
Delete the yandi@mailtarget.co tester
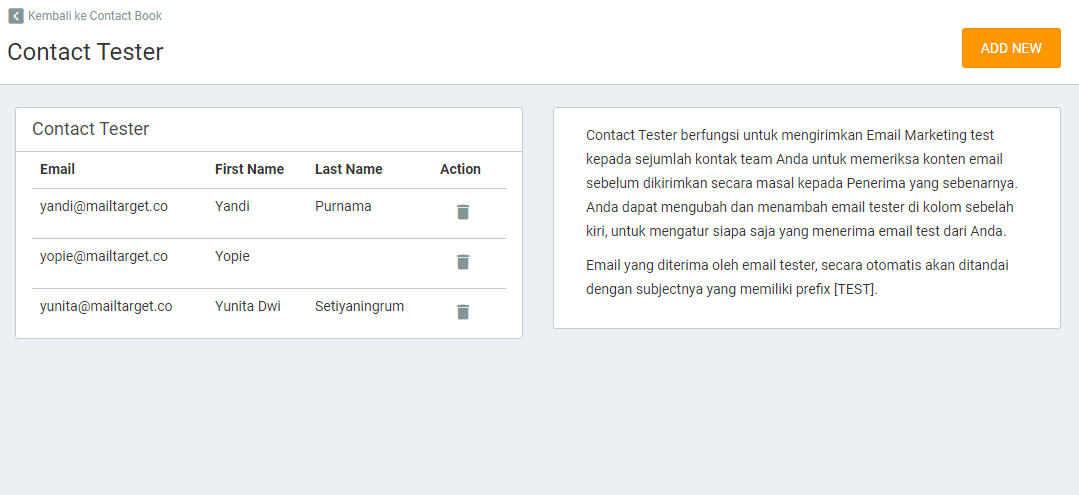pyautogui.click(x=463, y=212)
